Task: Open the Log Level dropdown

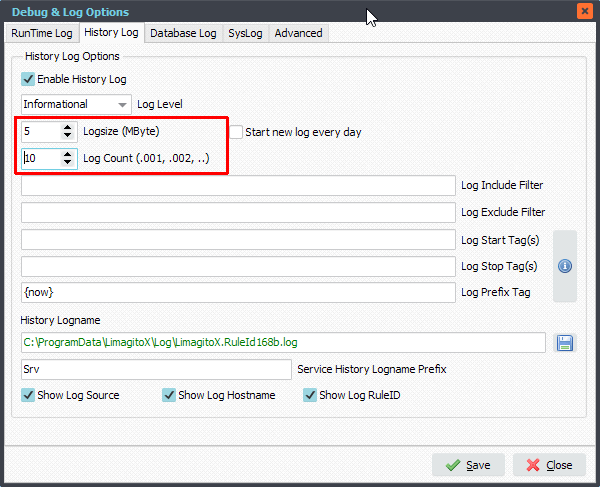Action: tap(76, 104)
